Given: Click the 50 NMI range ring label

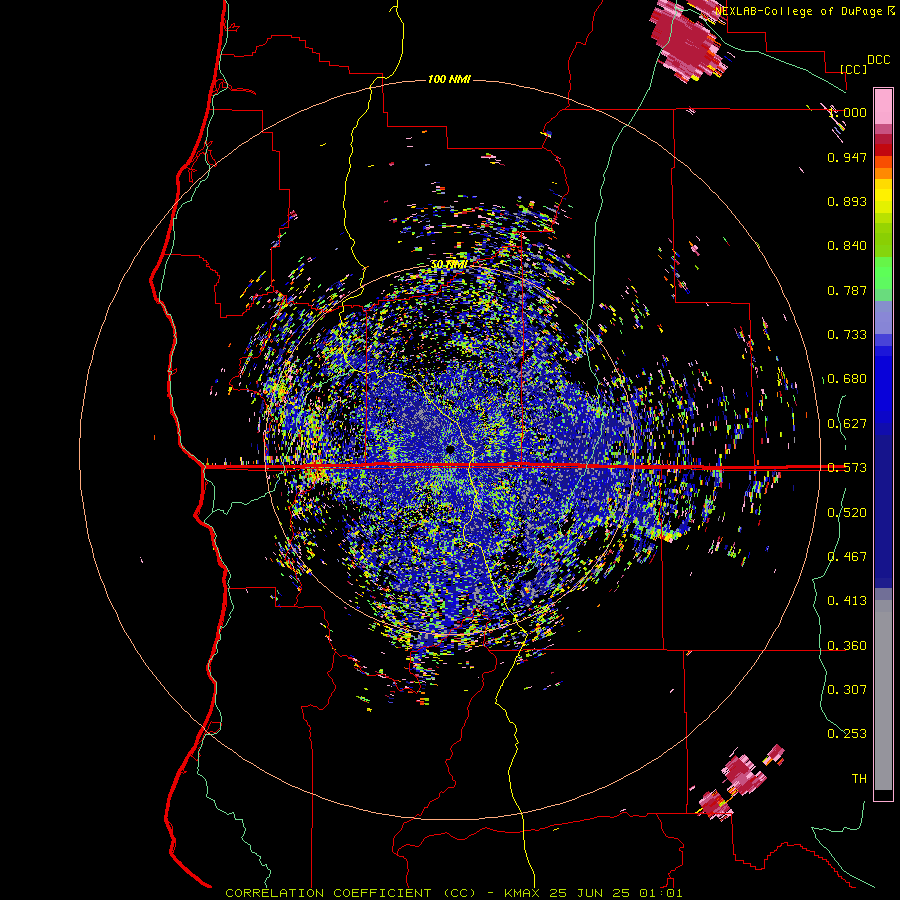Looking at the screenshot, I should click(x=449, y=265).
